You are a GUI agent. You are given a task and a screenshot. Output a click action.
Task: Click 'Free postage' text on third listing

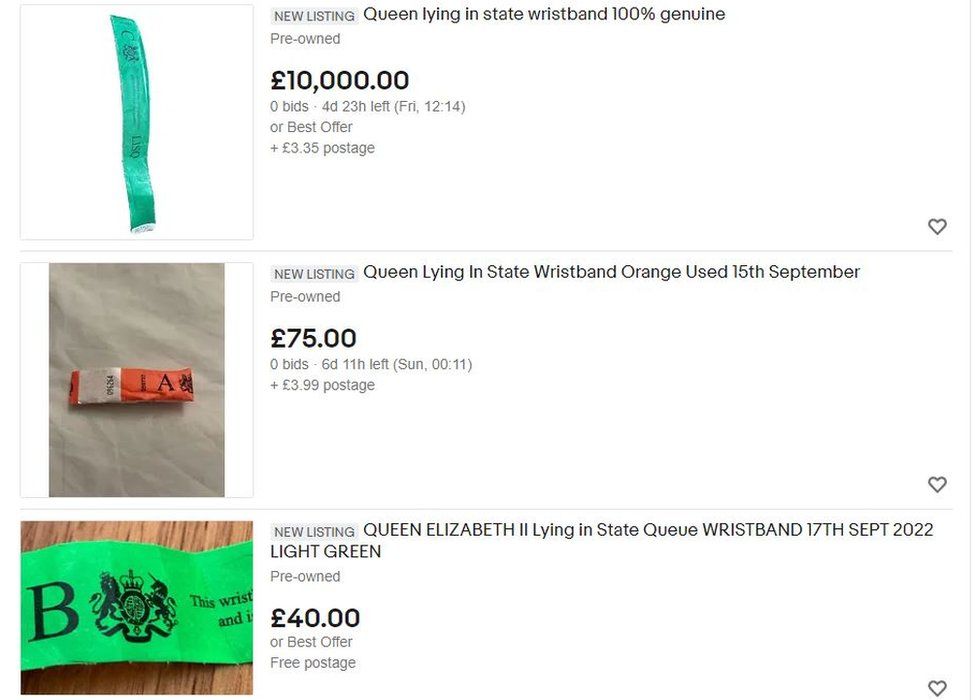[313, 663]
